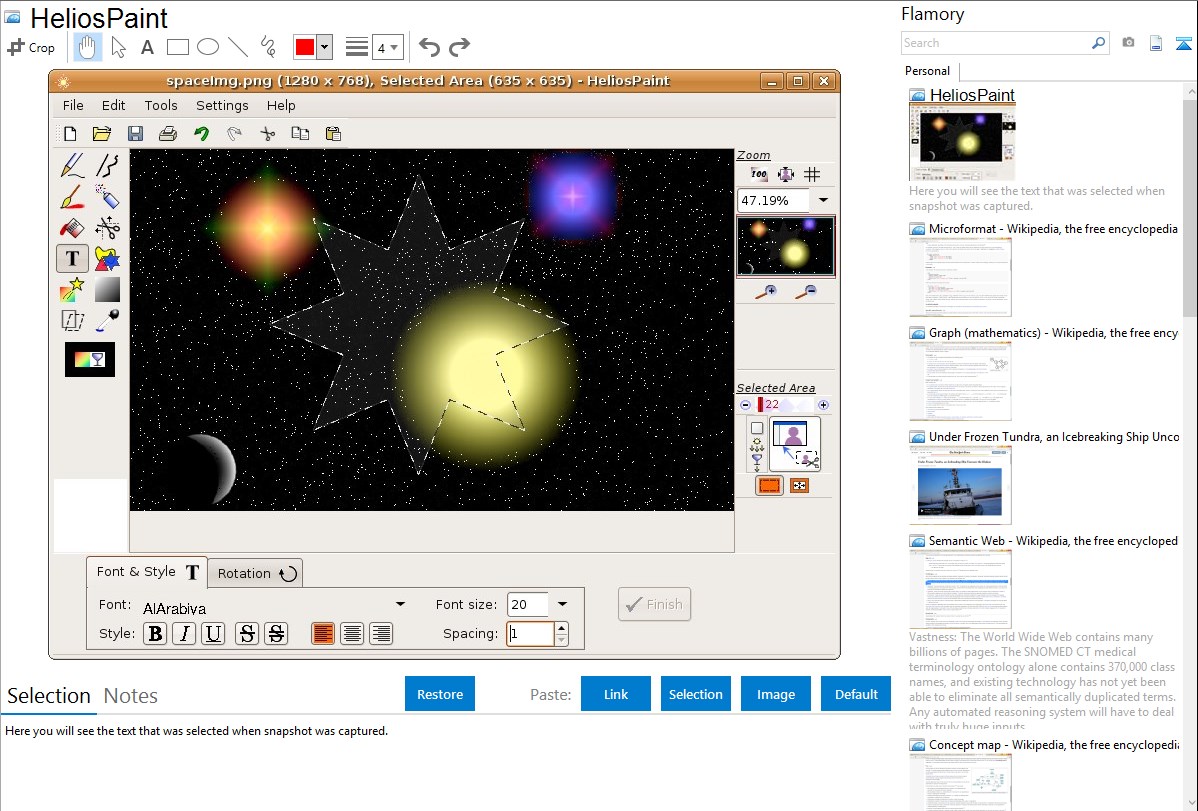This screenshot has width=1198, height=811.
Task: Select the magic wand effects tool
Action: 73,290
